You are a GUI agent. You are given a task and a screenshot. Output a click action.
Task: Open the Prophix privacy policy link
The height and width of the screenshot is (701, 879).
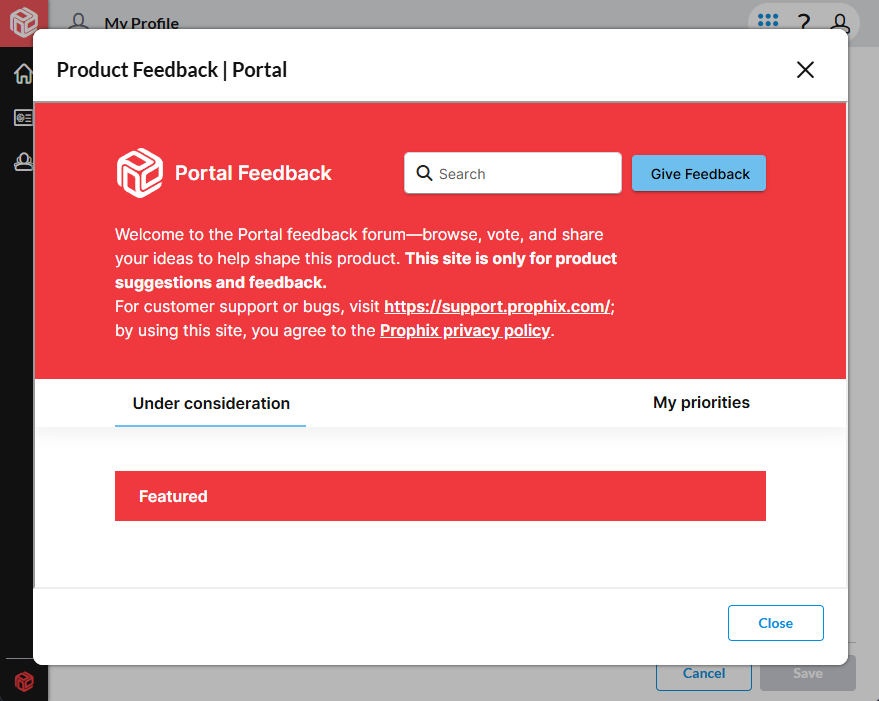click(x=465, y=330)
